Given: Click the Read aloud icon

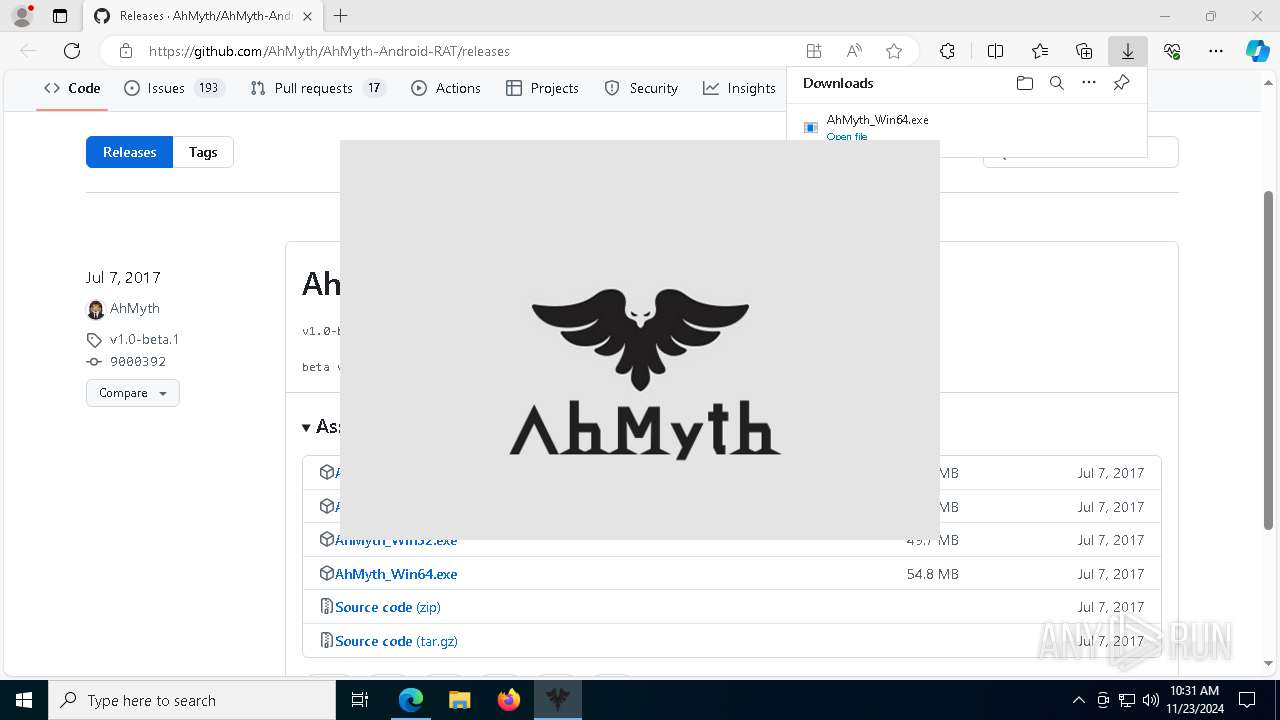Looking at the screenshot, I should click(x=854, y=51).
